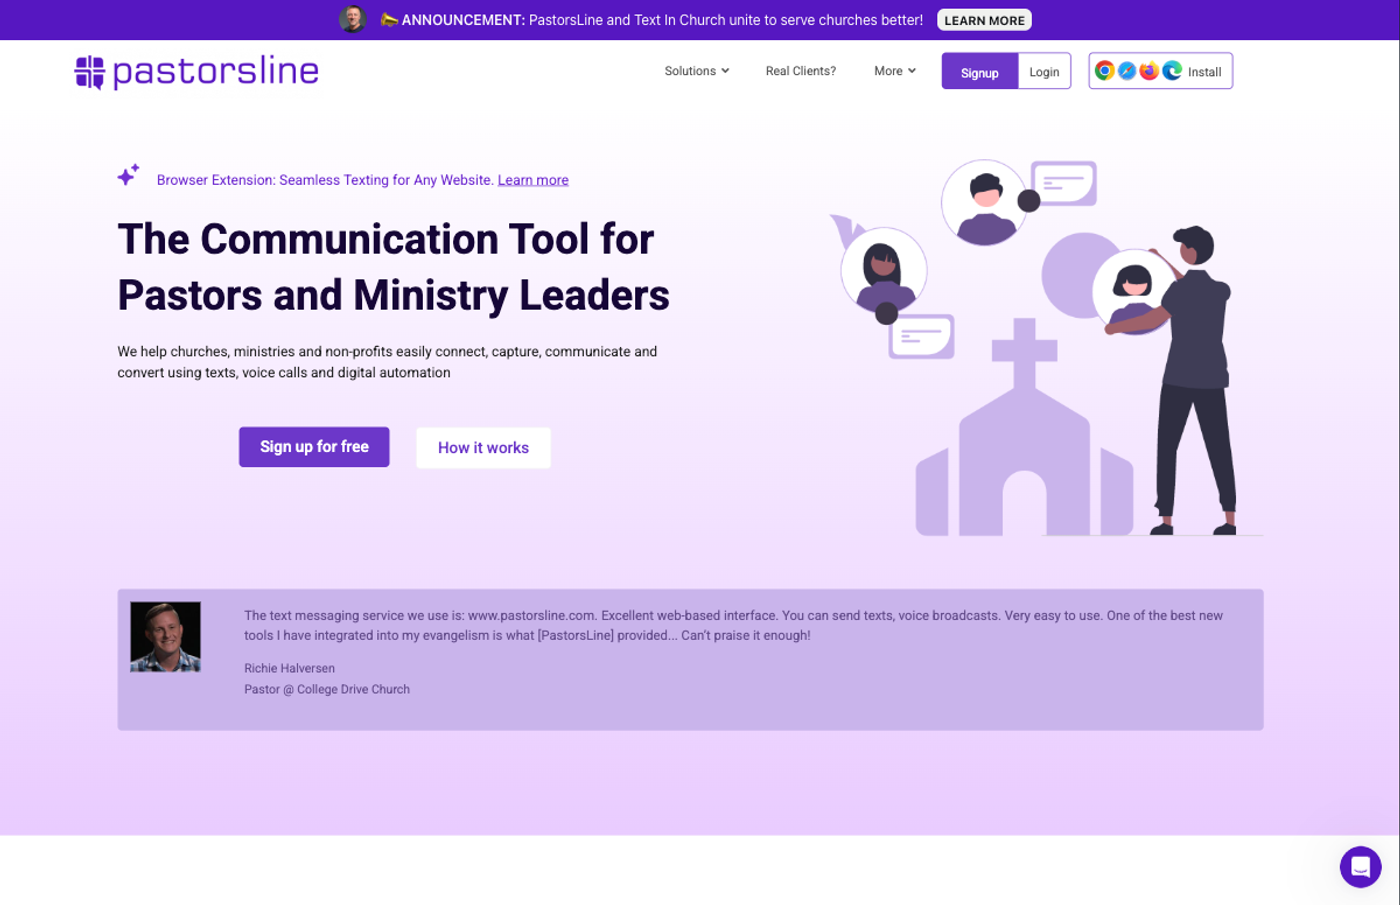1400x905 pixels.
Task: Click the megaphone announcement icon
Action: (x=389, y=19)
